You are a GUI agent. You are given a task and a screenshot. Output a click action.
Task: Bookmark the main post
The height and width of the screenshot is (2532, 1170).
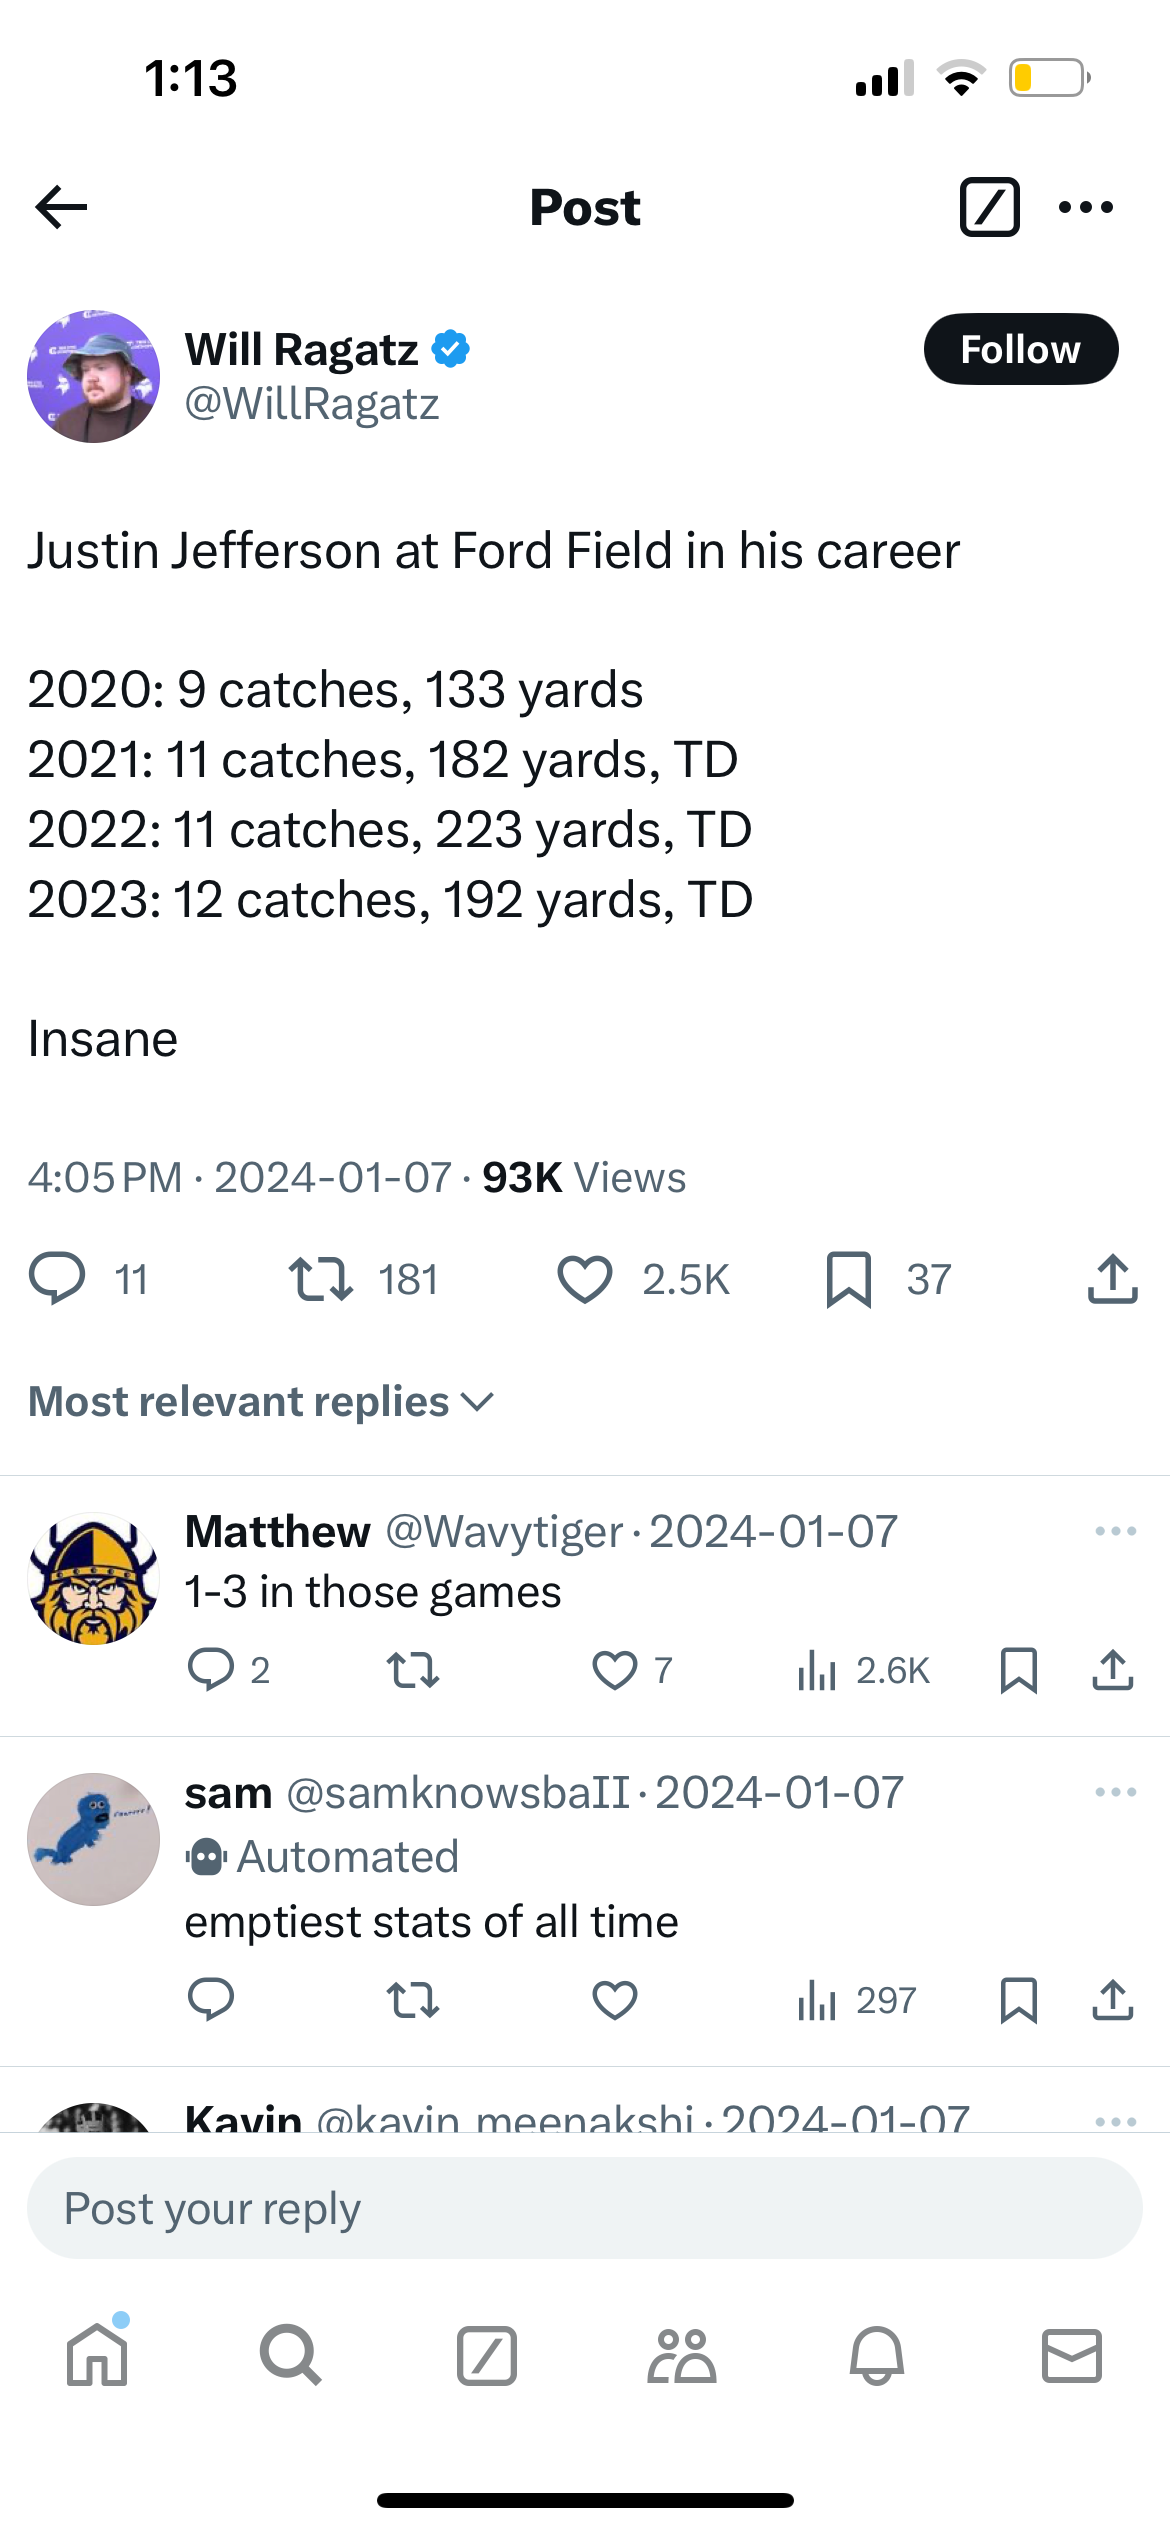[849, 1279]
